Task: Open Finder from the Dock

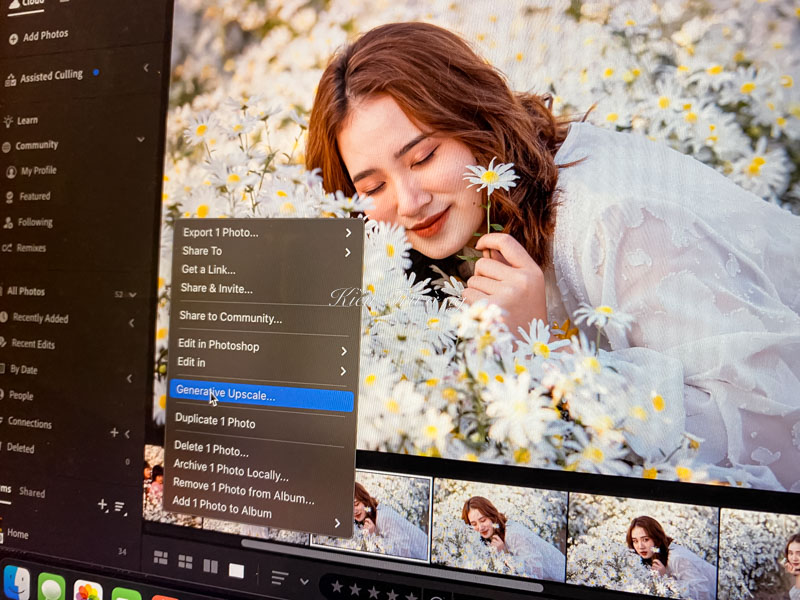Action: [x=16, y=583]
